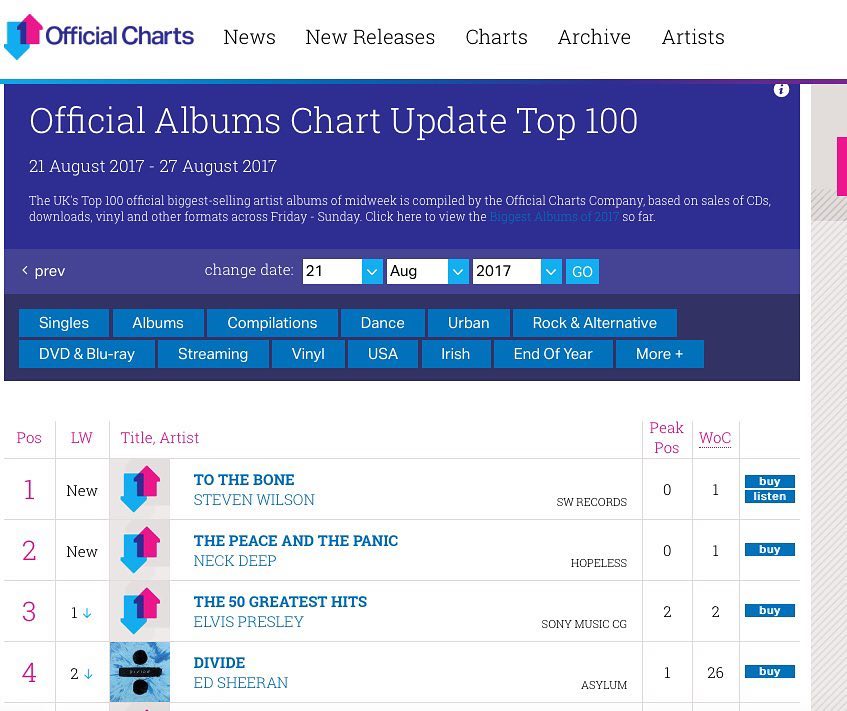Go to the prev chart week

(x=44, y=271)
